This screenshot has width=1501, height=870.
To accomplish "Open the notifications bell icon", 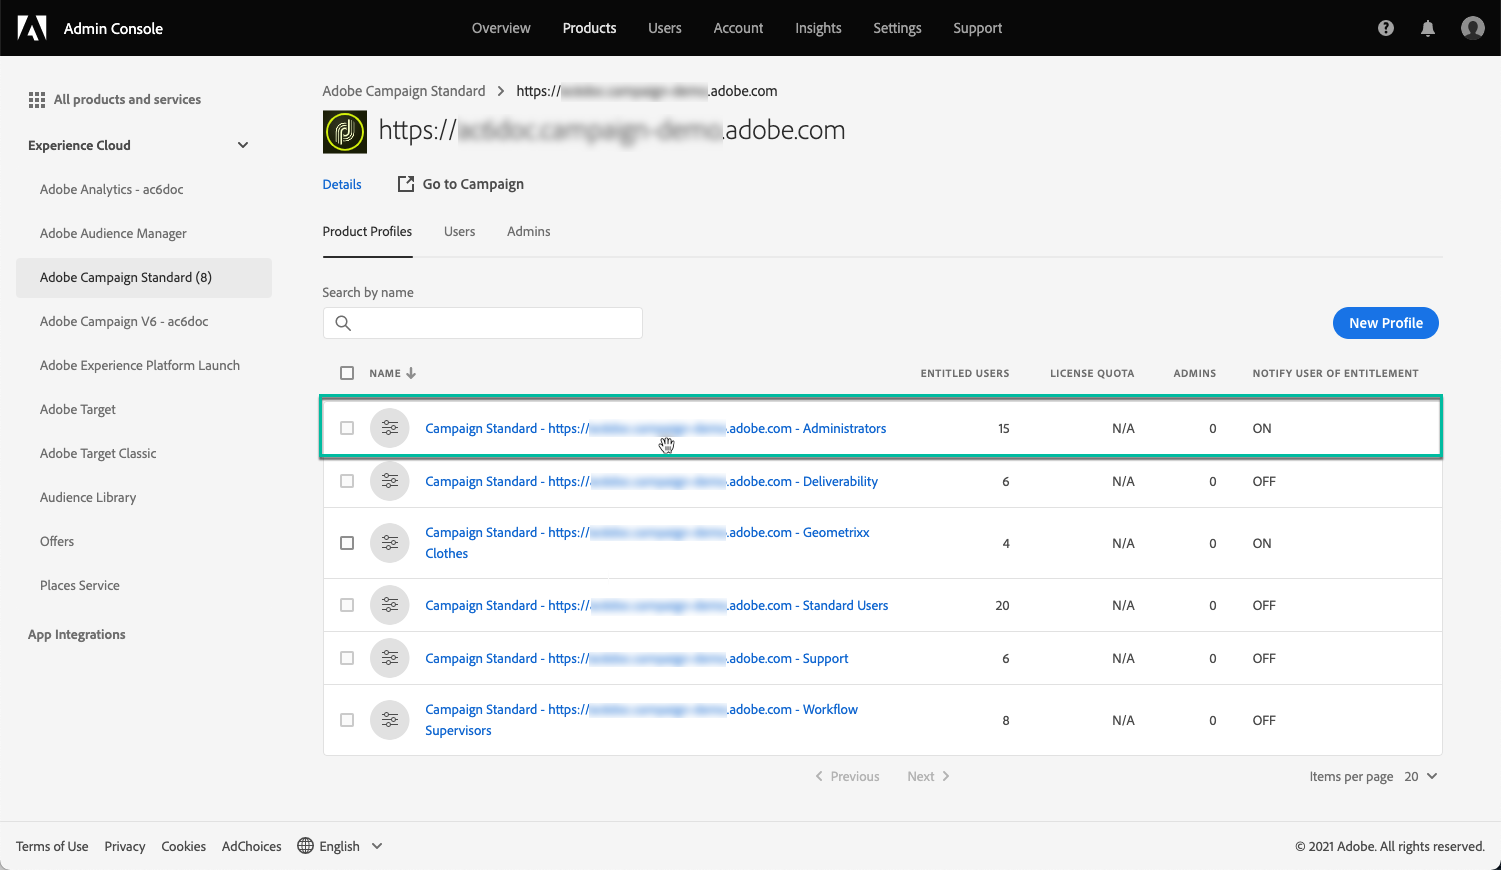I will click(x=1428, y=28).
